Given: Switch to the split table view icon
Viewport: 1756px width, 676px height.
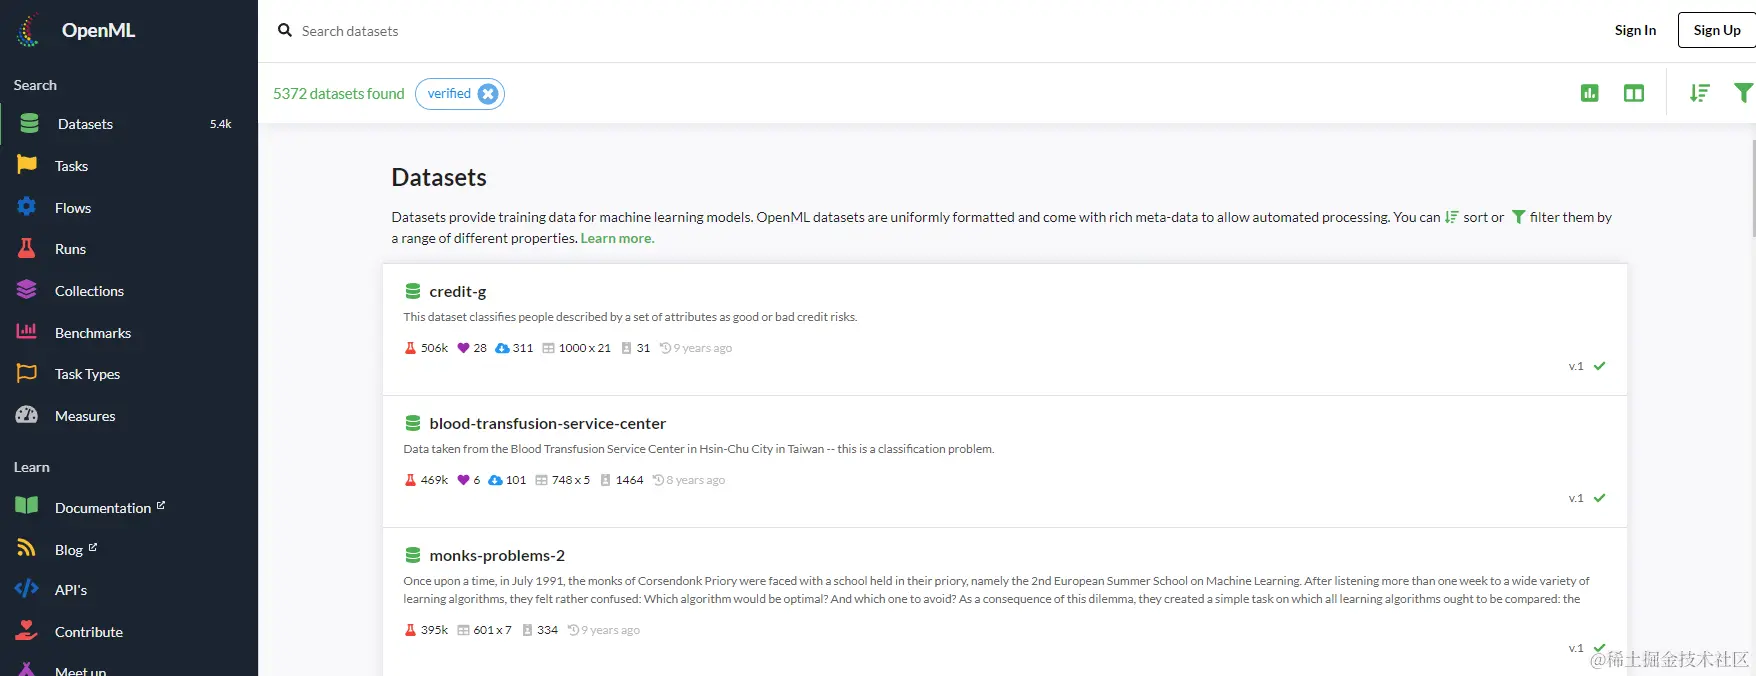Looking at the screenshot, I should coord(1634,93).
